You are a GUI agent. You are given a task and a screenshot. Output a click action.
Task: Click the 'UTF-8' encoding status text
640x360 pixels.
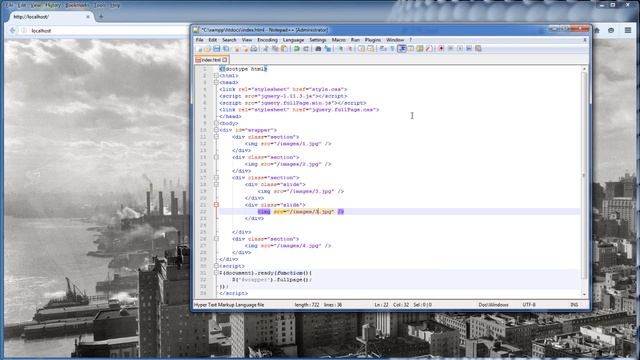click(x=529, y=305)
